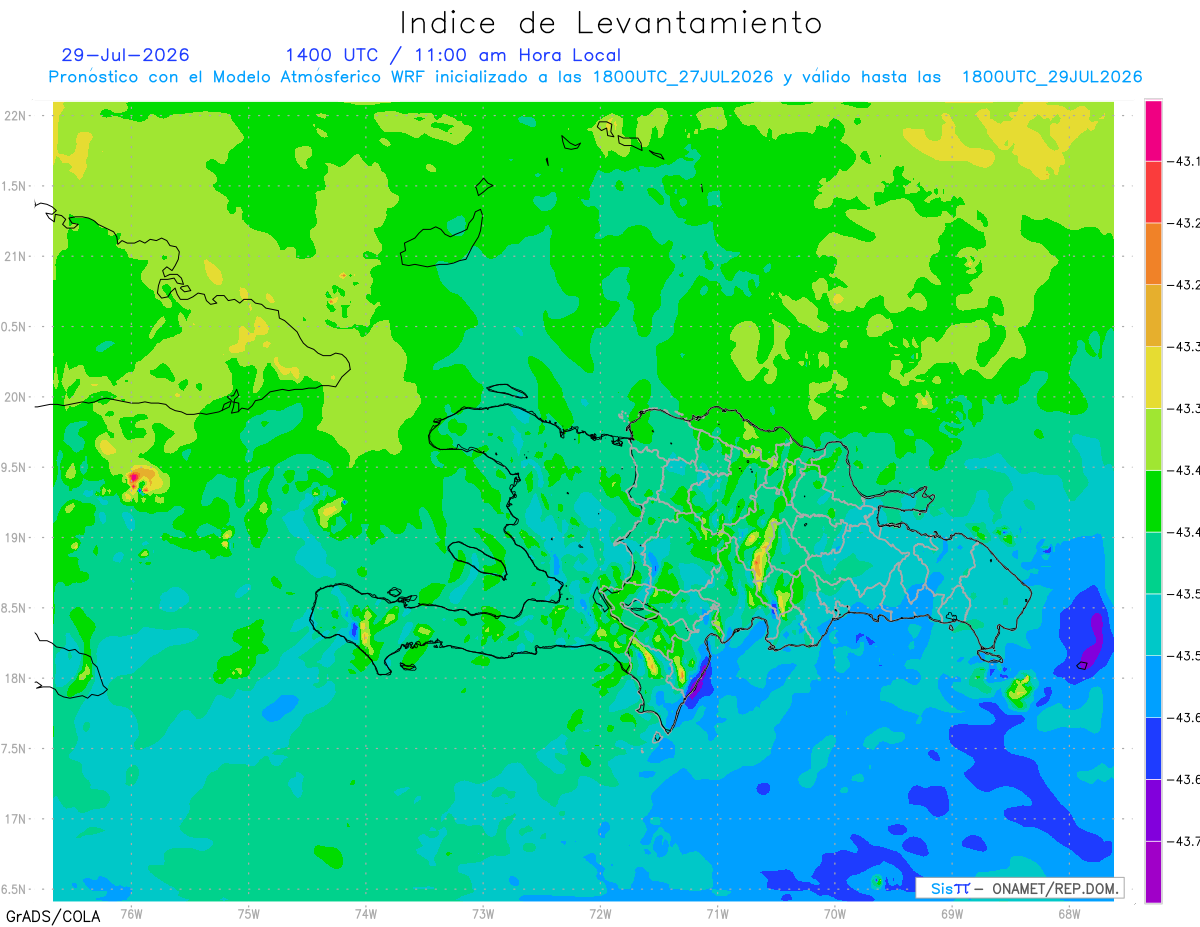
Task: Select the red legend color band
Action: (1153, 191)
